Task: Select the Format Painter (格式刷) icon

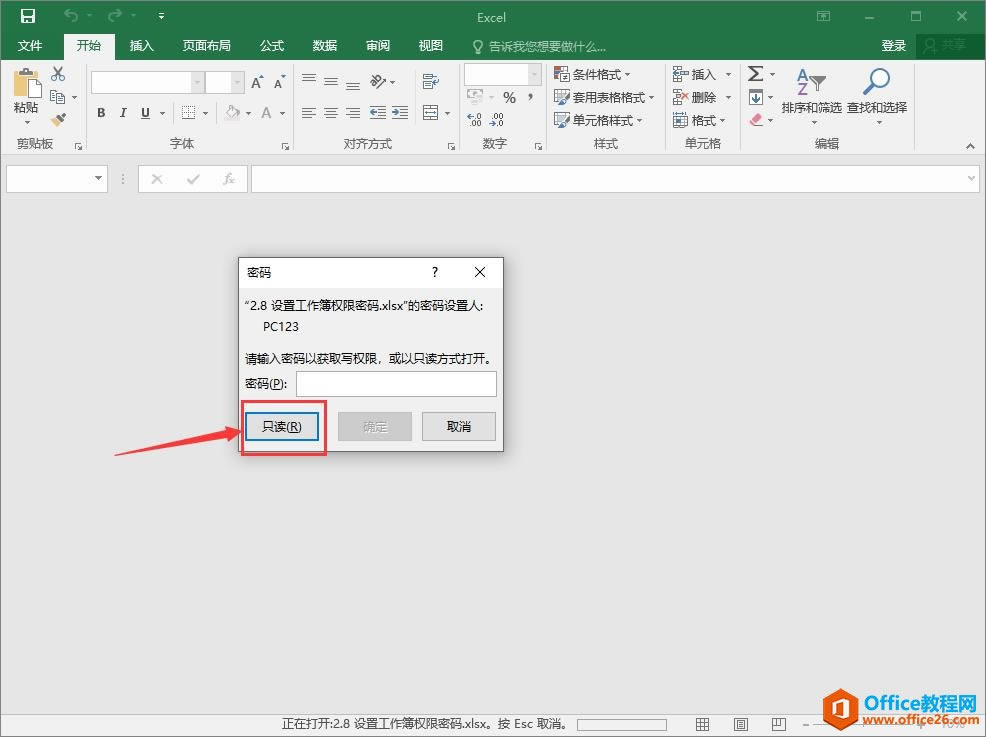Action: (60, 120)
